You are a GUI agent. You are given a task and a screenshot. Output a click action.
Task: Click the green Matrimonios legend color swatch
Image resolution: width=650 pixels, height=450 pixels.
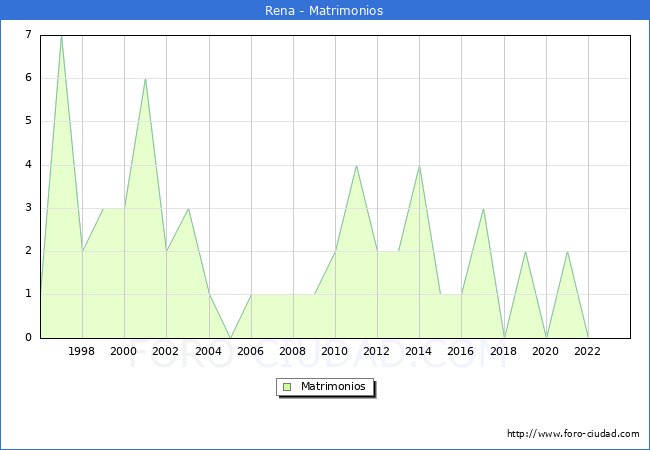click(287, 386)
